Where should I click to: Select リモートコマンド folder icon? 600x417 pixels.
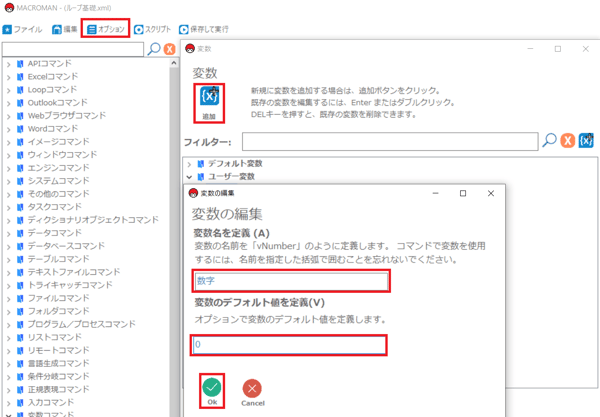pyautogui.click(x=20, y=350)
